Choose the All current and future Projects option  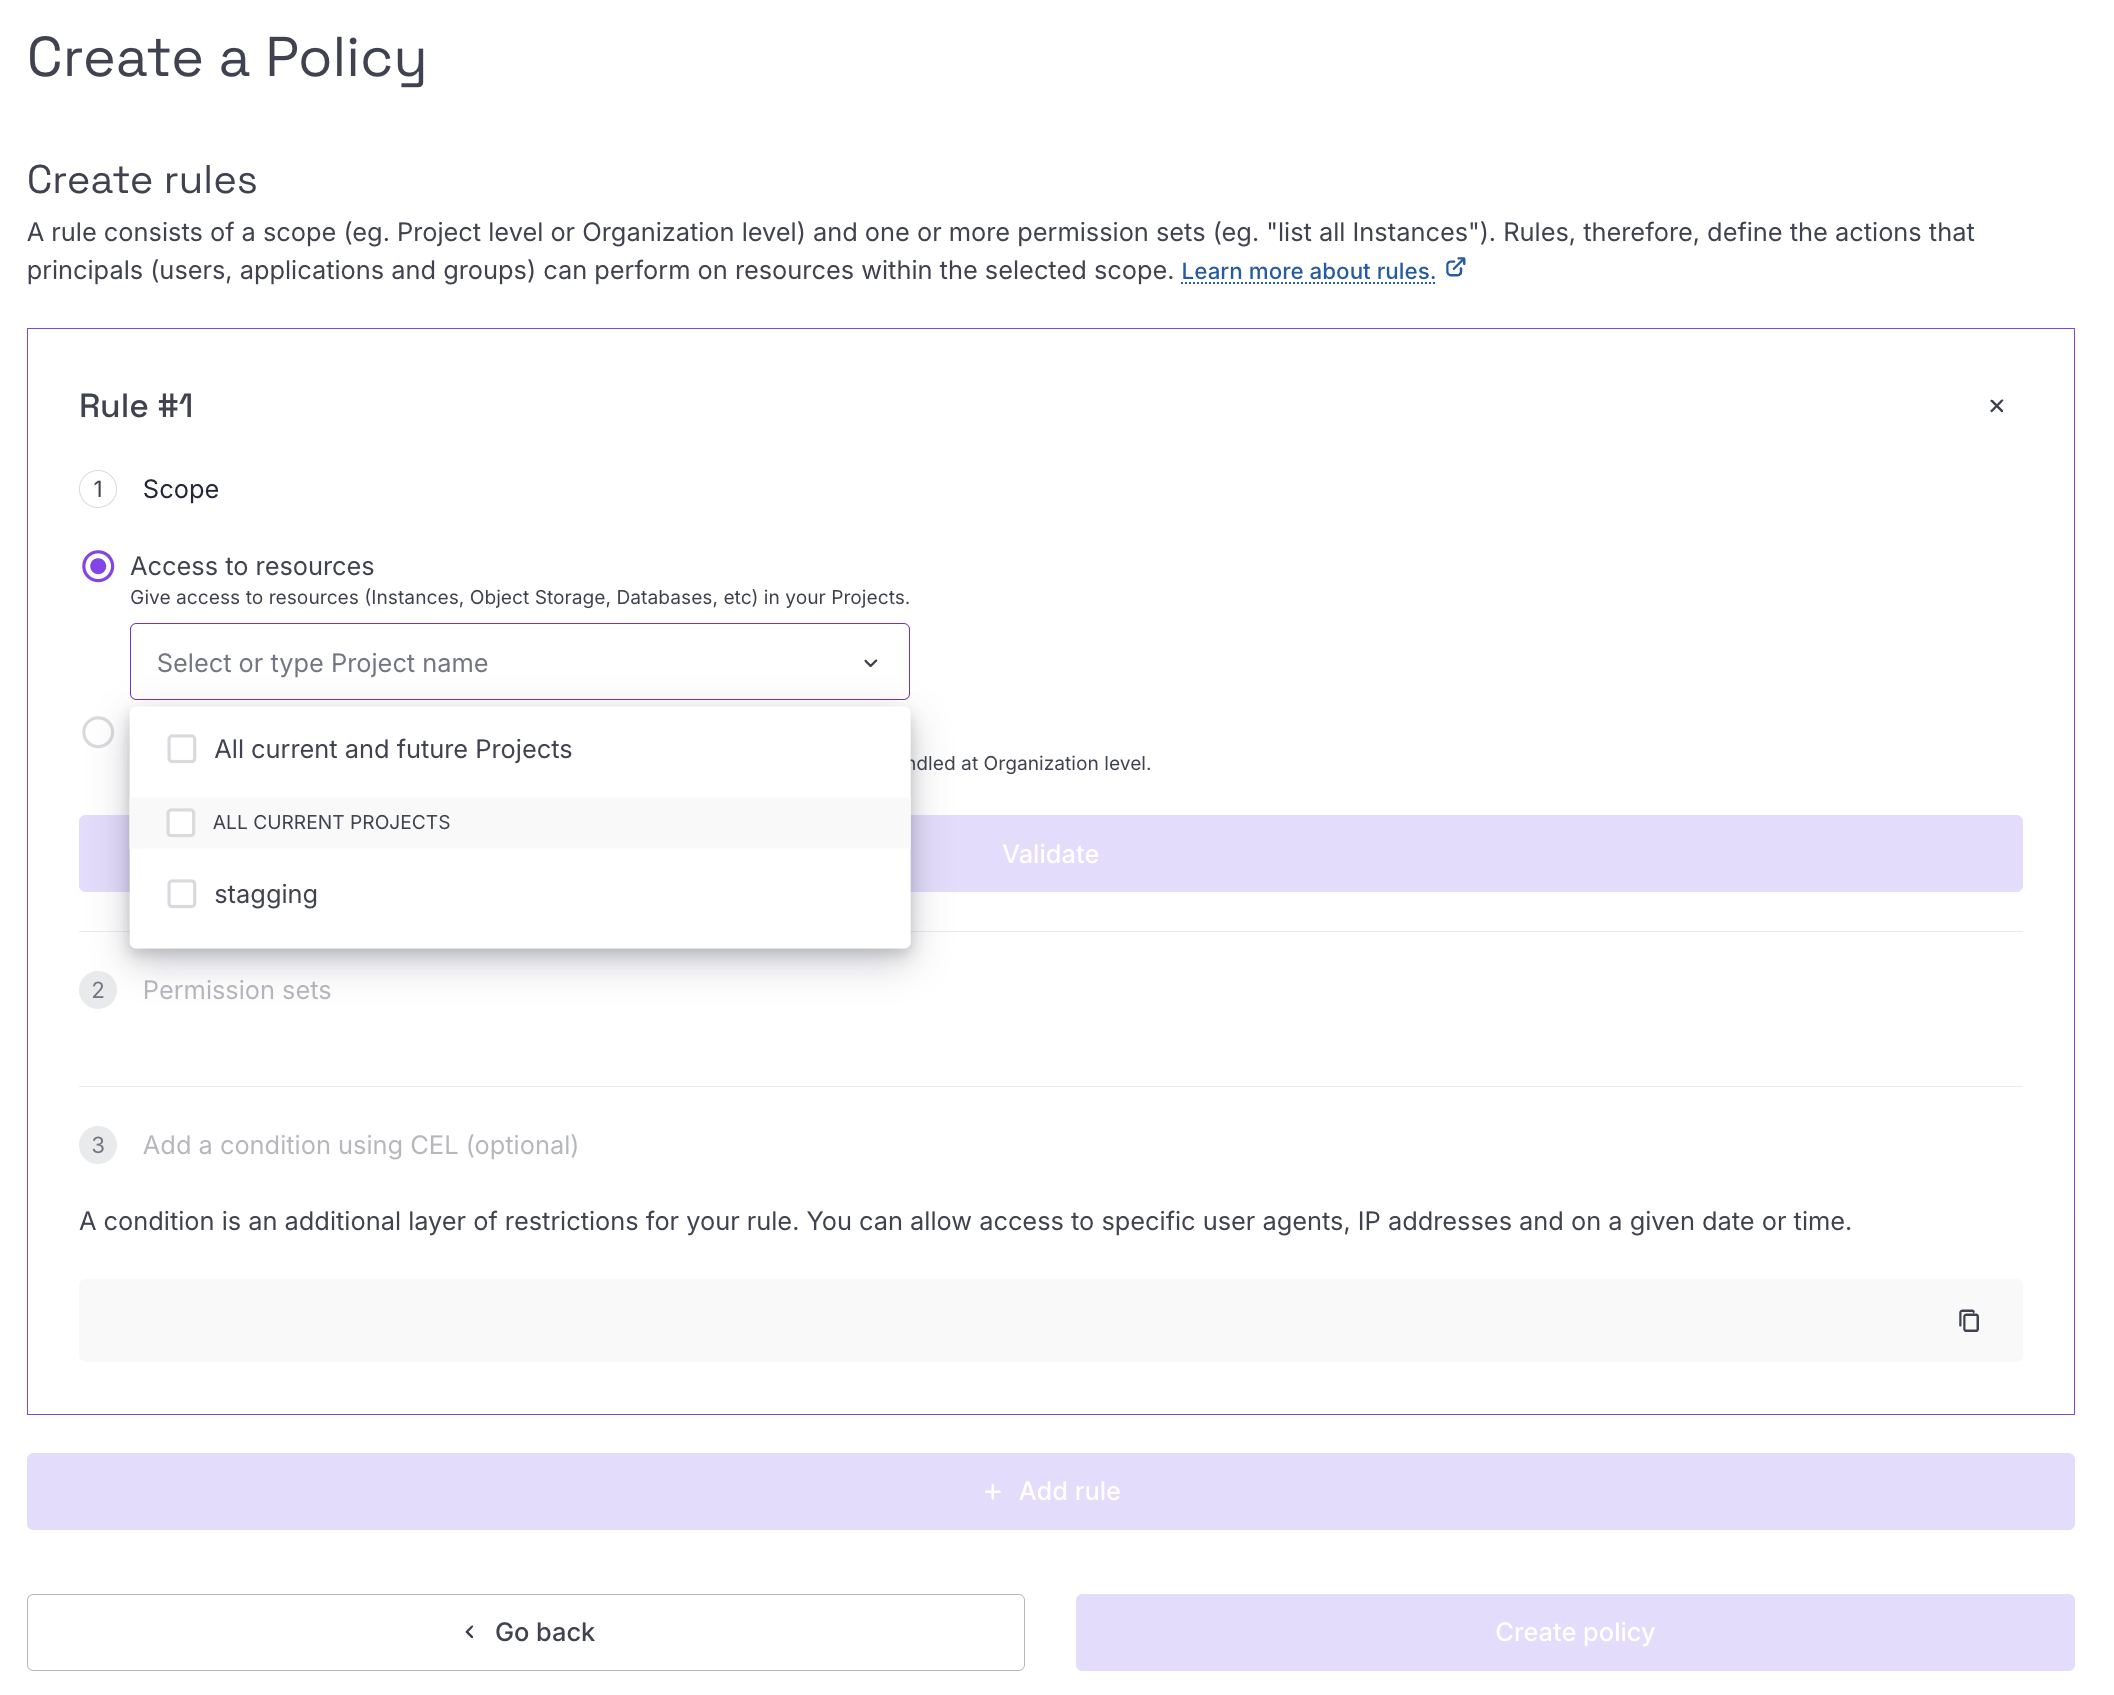[x=520, y=749]
